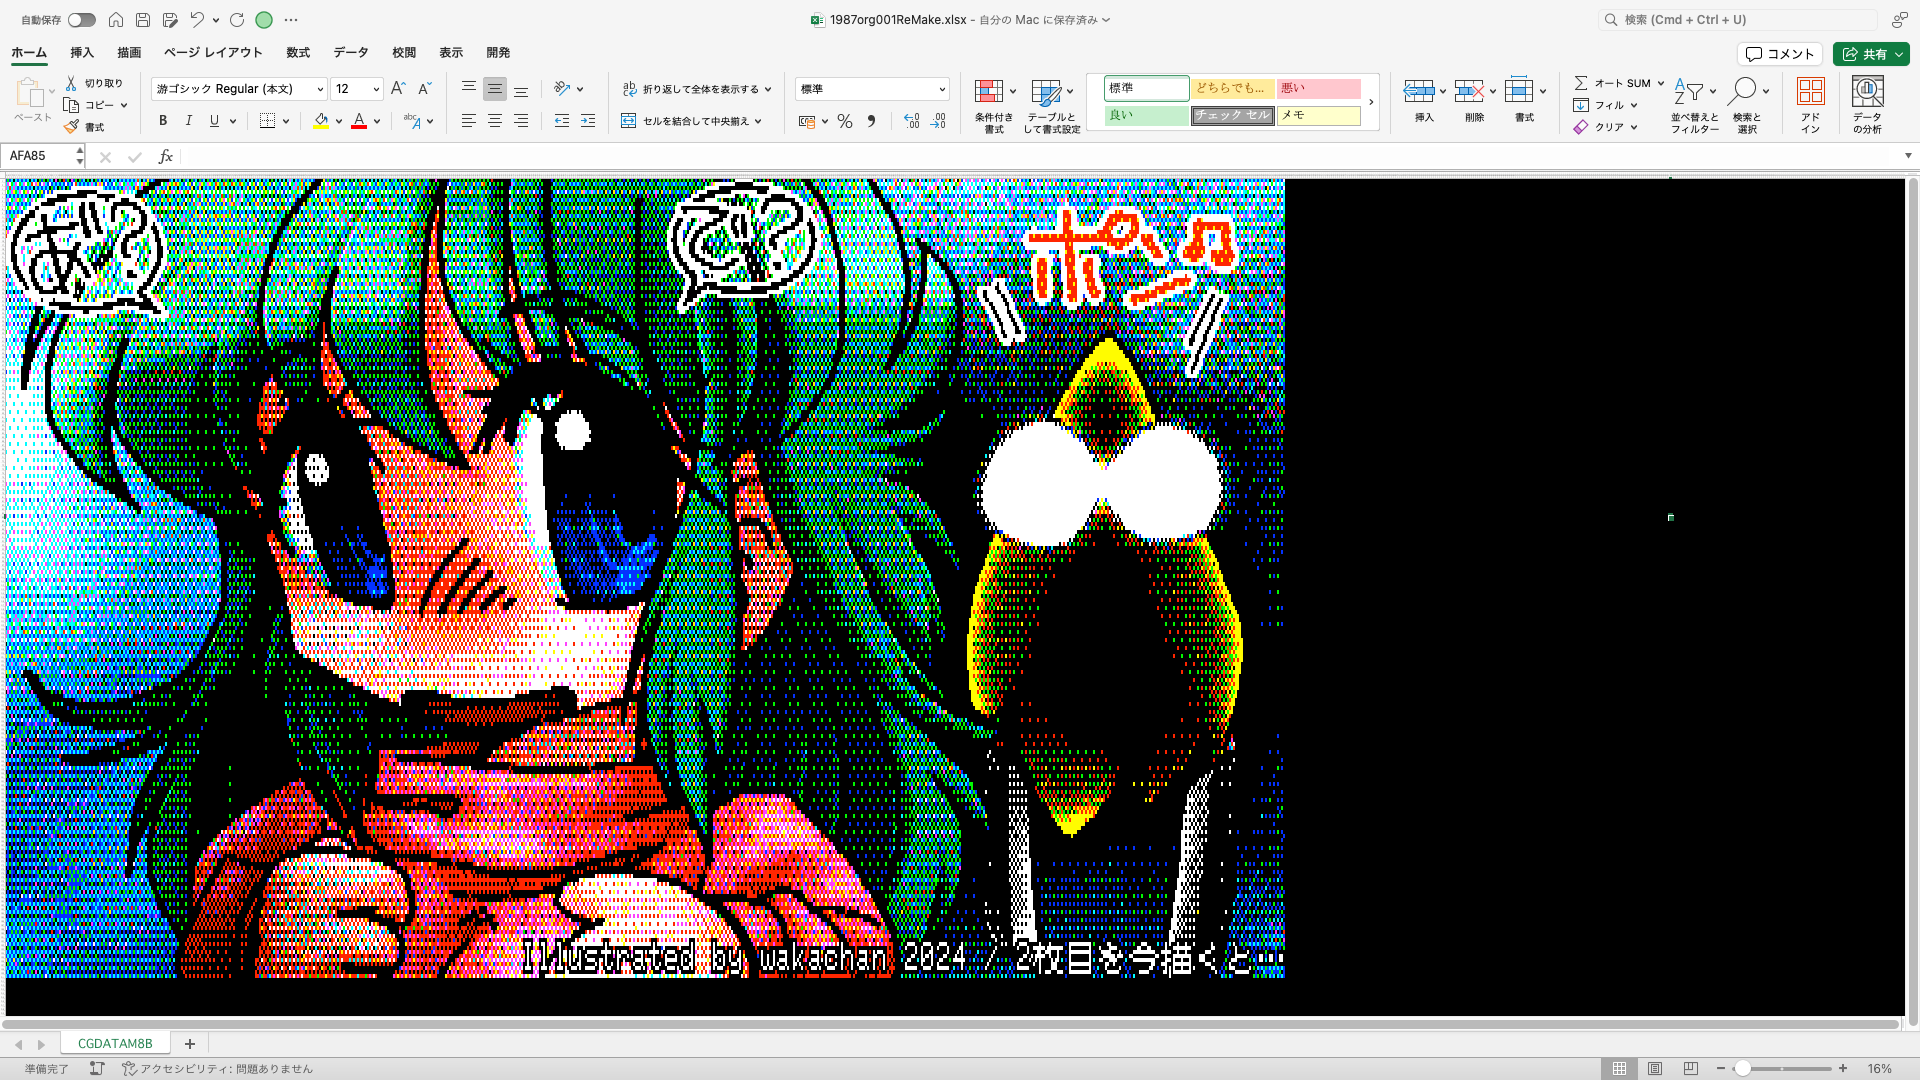Viewport: 1920px width, 1080px height.
Task: Center text horizontally
Action: pyautogui.click(x=495, y=121)
